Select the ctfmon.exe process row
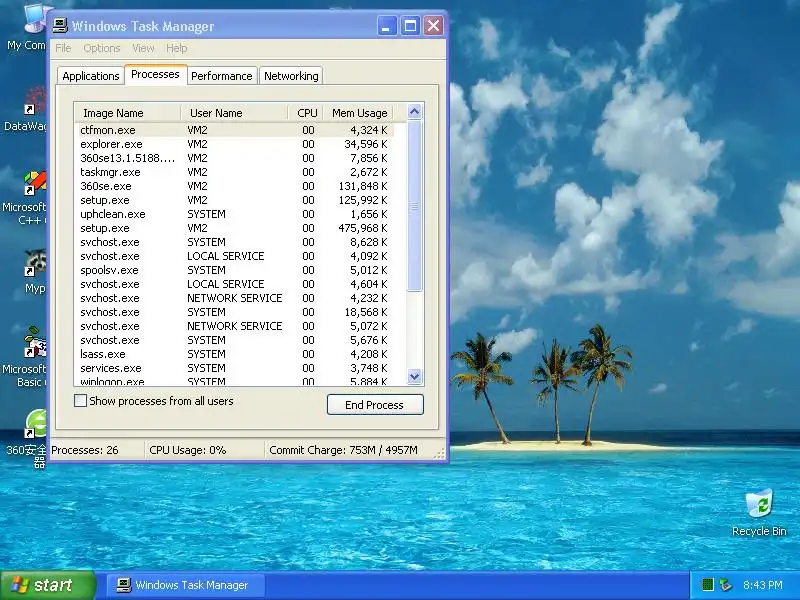 [x=235, y=130]
